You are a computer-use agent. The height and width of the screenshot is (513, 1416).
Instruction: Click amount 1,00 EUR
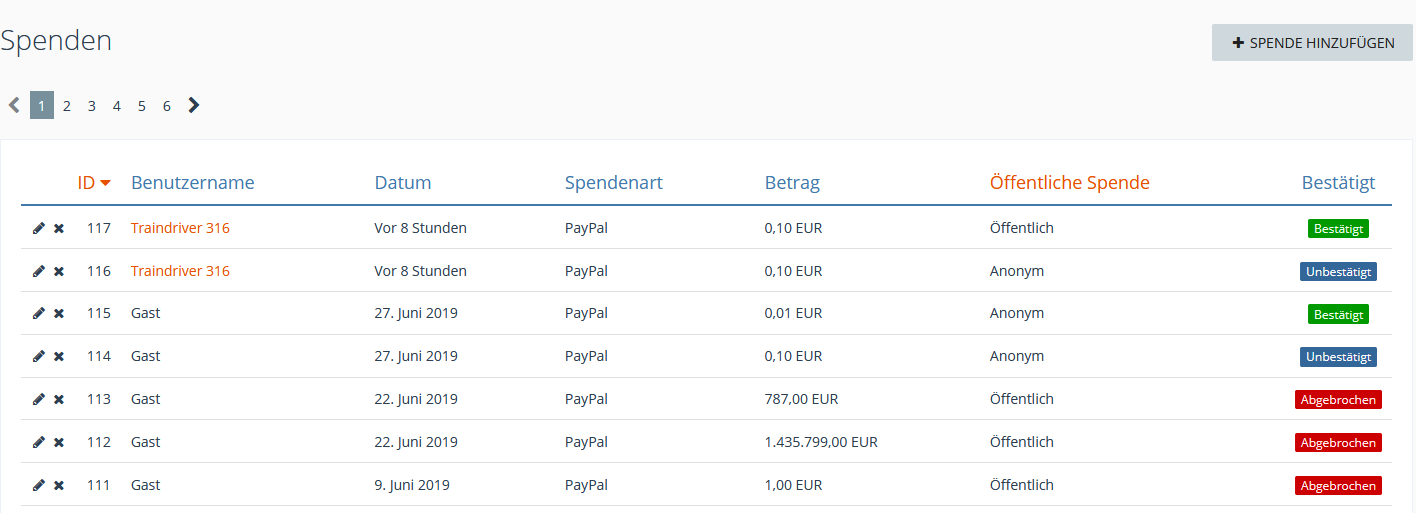[793, 485]
